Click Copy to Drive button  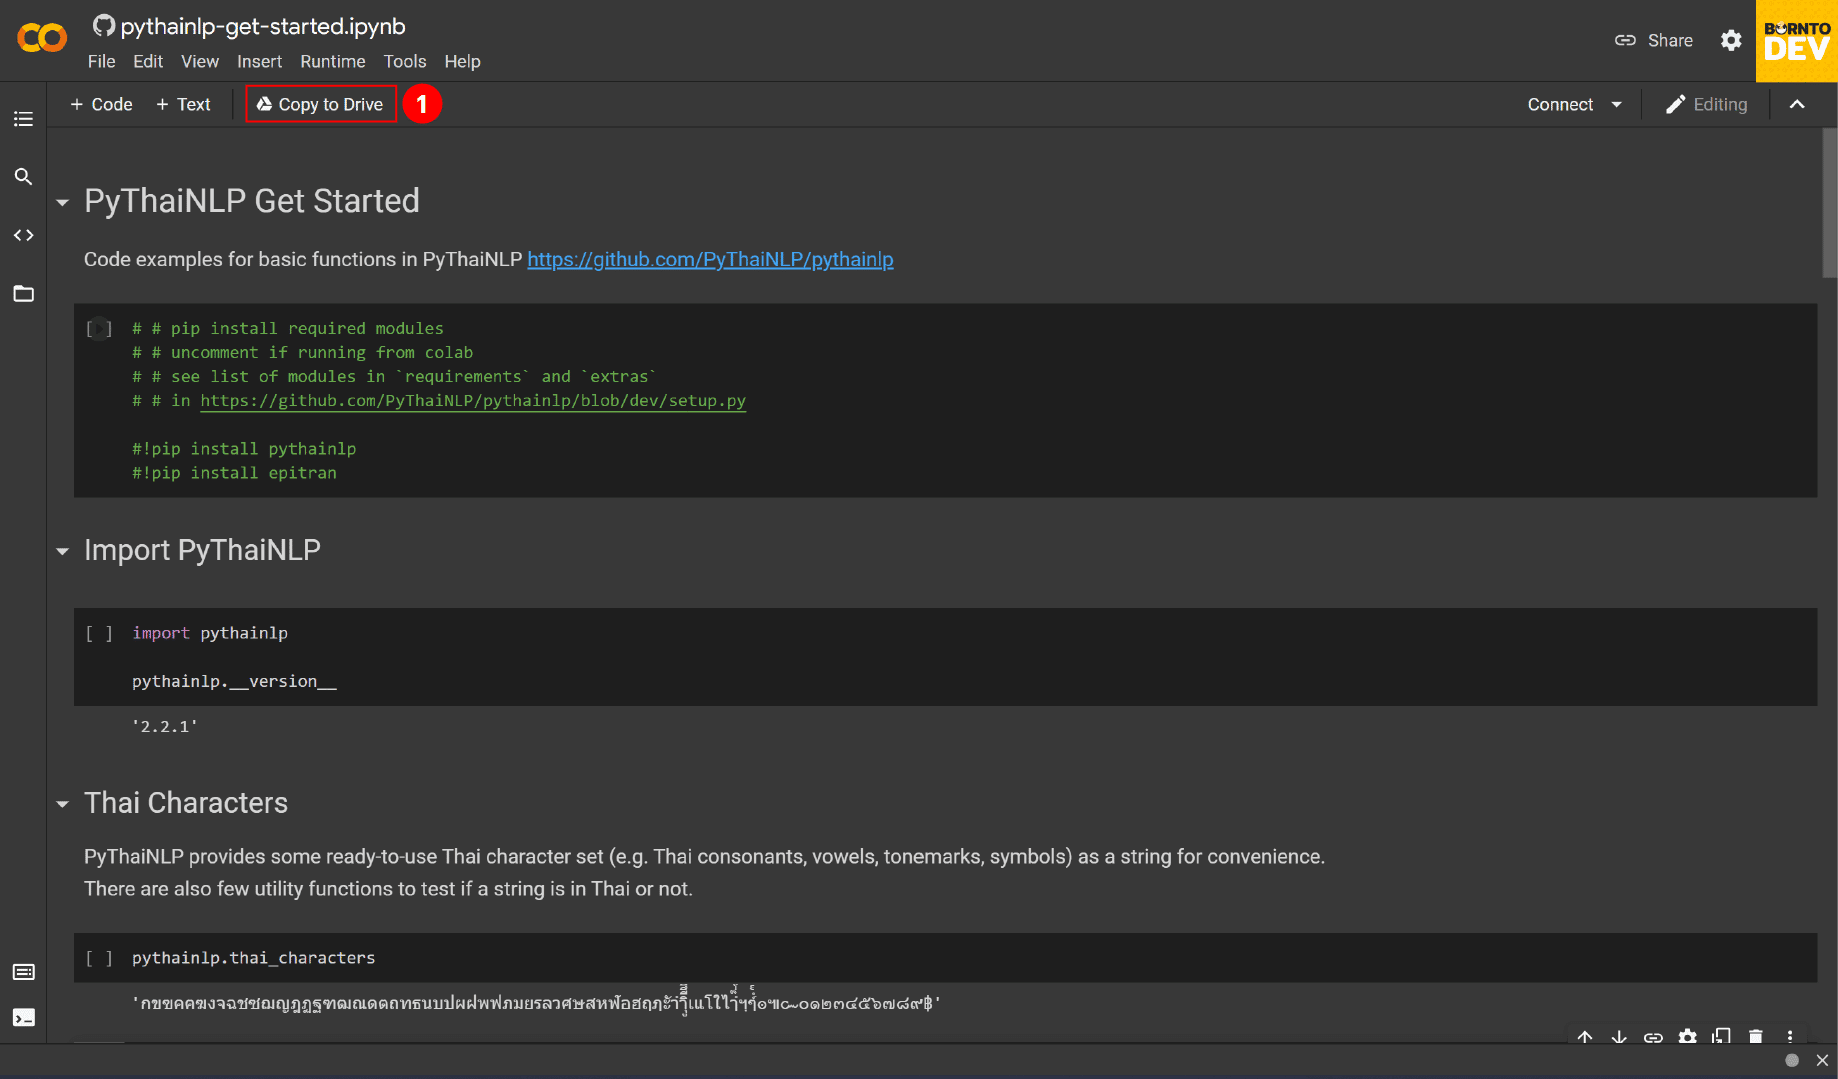tap(321, 104)
